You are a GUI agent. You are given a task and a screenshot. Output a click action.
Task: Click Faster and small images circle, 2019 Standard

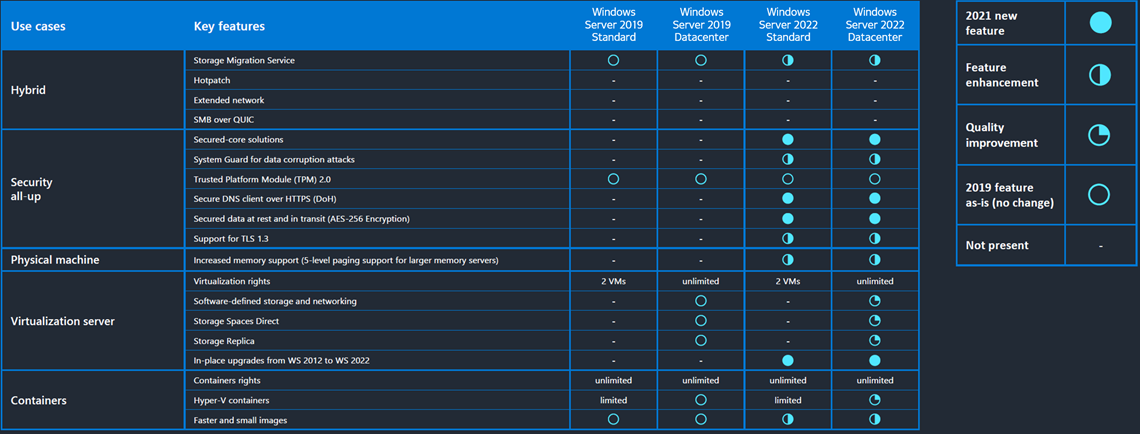click(613, 419)
